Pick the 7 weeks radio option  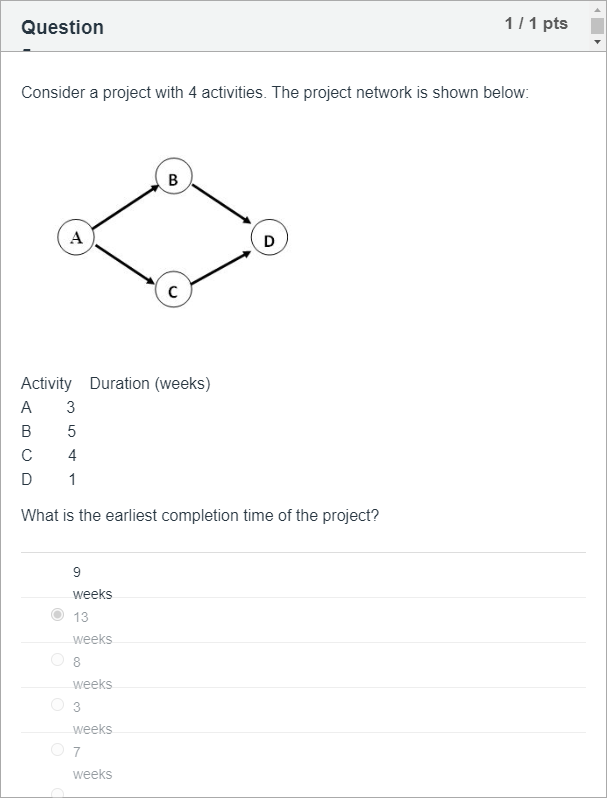(57, 749)
